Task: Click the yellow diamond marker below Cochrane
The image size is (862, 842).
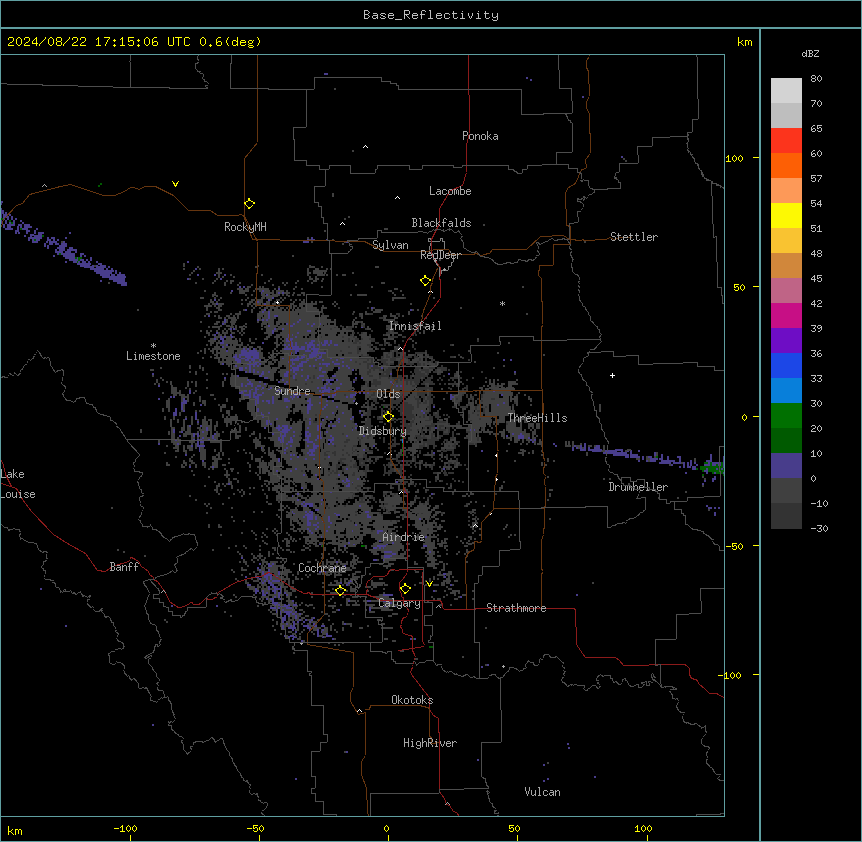Action: coord(340,590)
